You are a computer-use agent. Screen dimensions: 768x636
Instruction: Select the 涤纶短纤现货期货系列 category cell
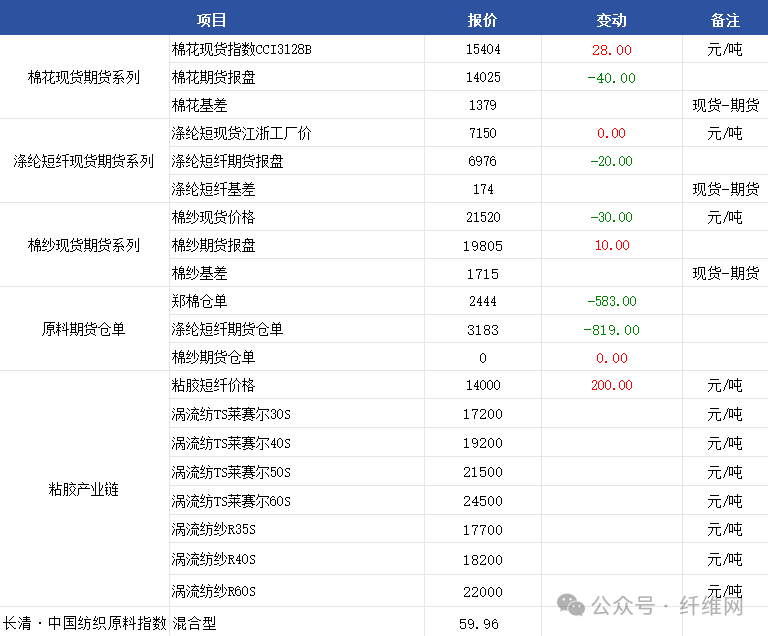click(84, 161)
